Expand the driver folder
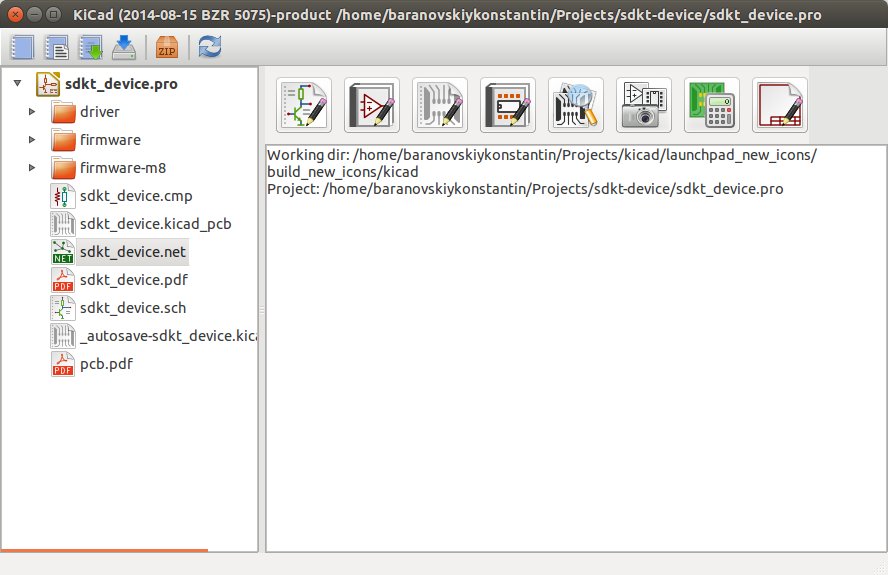888x575 pixels. (x=32, y=112)
